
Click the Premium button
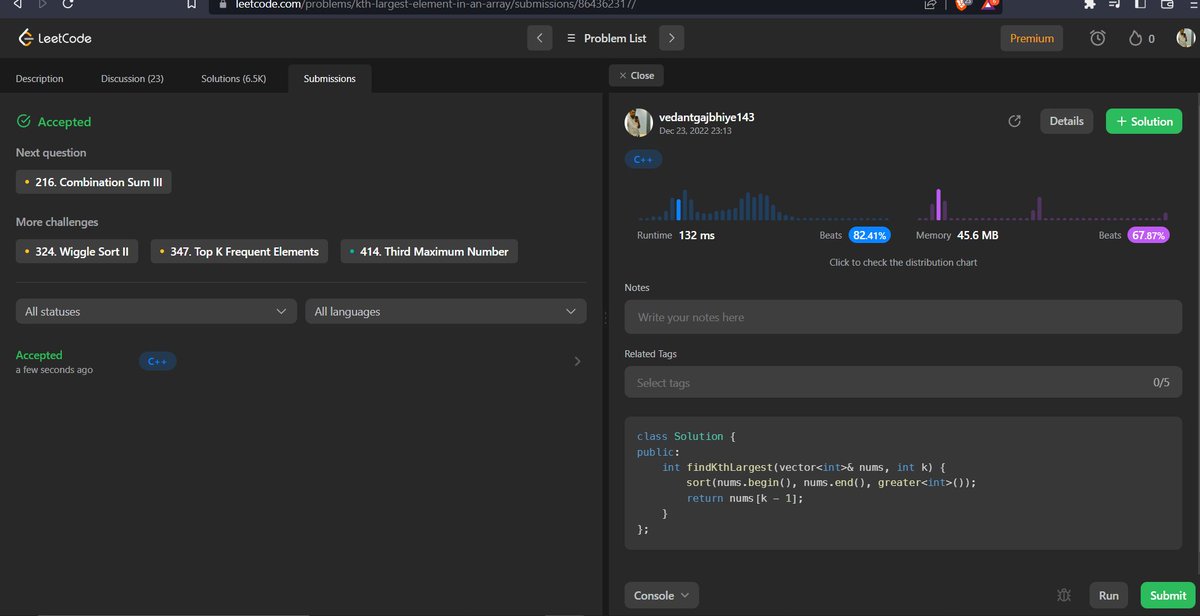[1031, 38]
